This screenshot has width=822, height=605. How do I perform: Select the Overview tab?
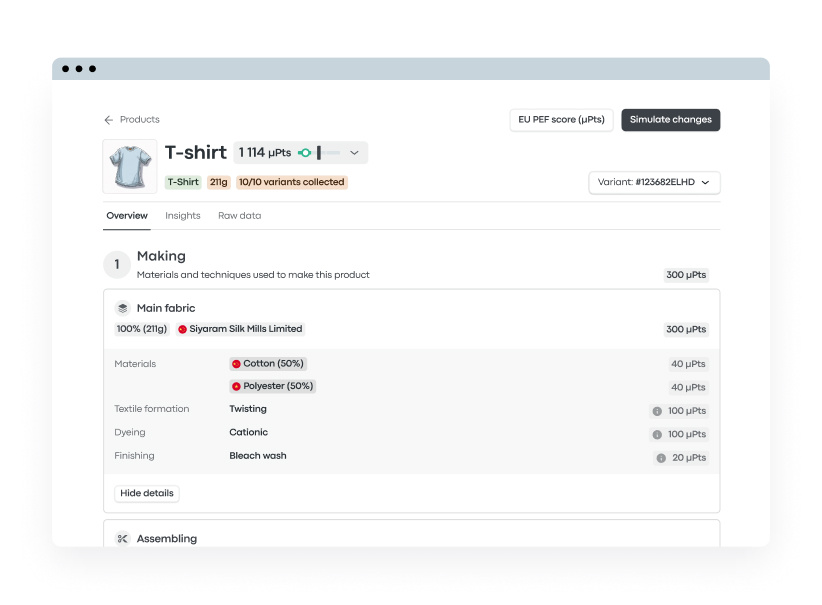(127, 216)
